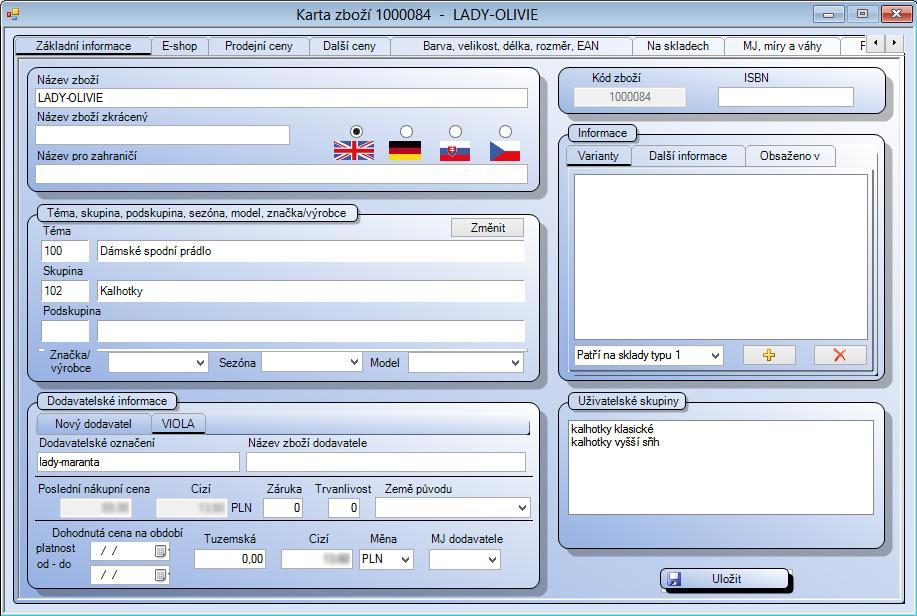Click the British flag icon
917x616 pixels.
[x=354, y=150]
